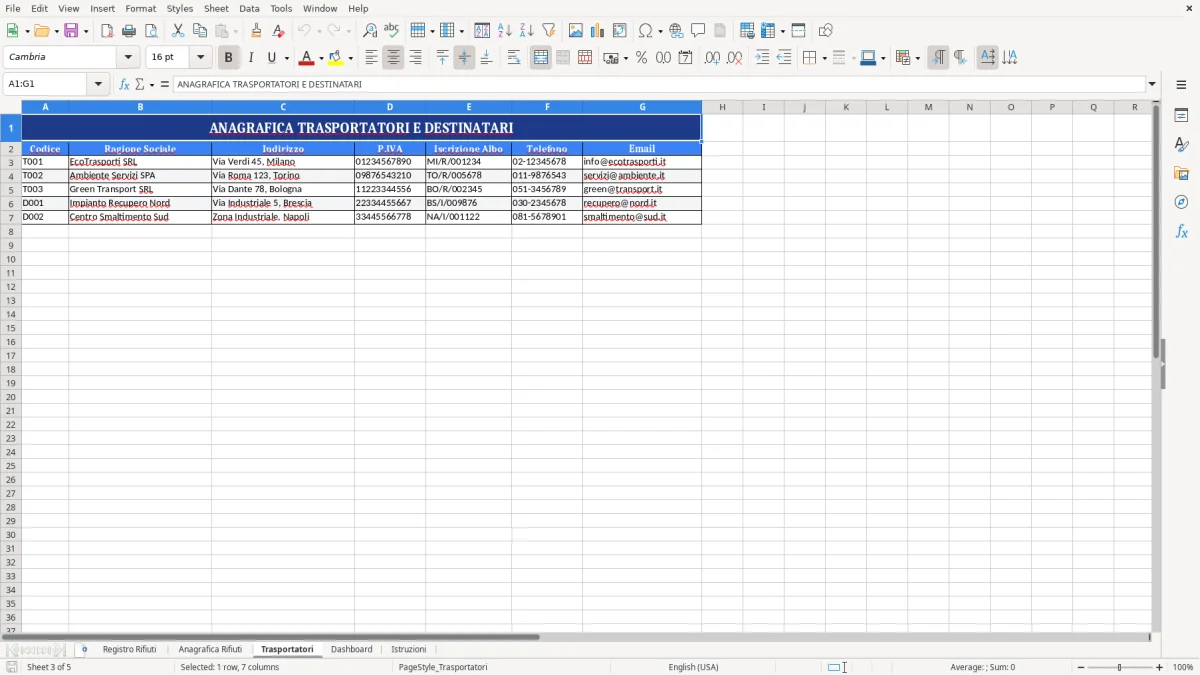Image resolution: width=1200 pixels, height=675 pixels.
Task: Cut the selection with scissors icon
Action: (178, 31)
